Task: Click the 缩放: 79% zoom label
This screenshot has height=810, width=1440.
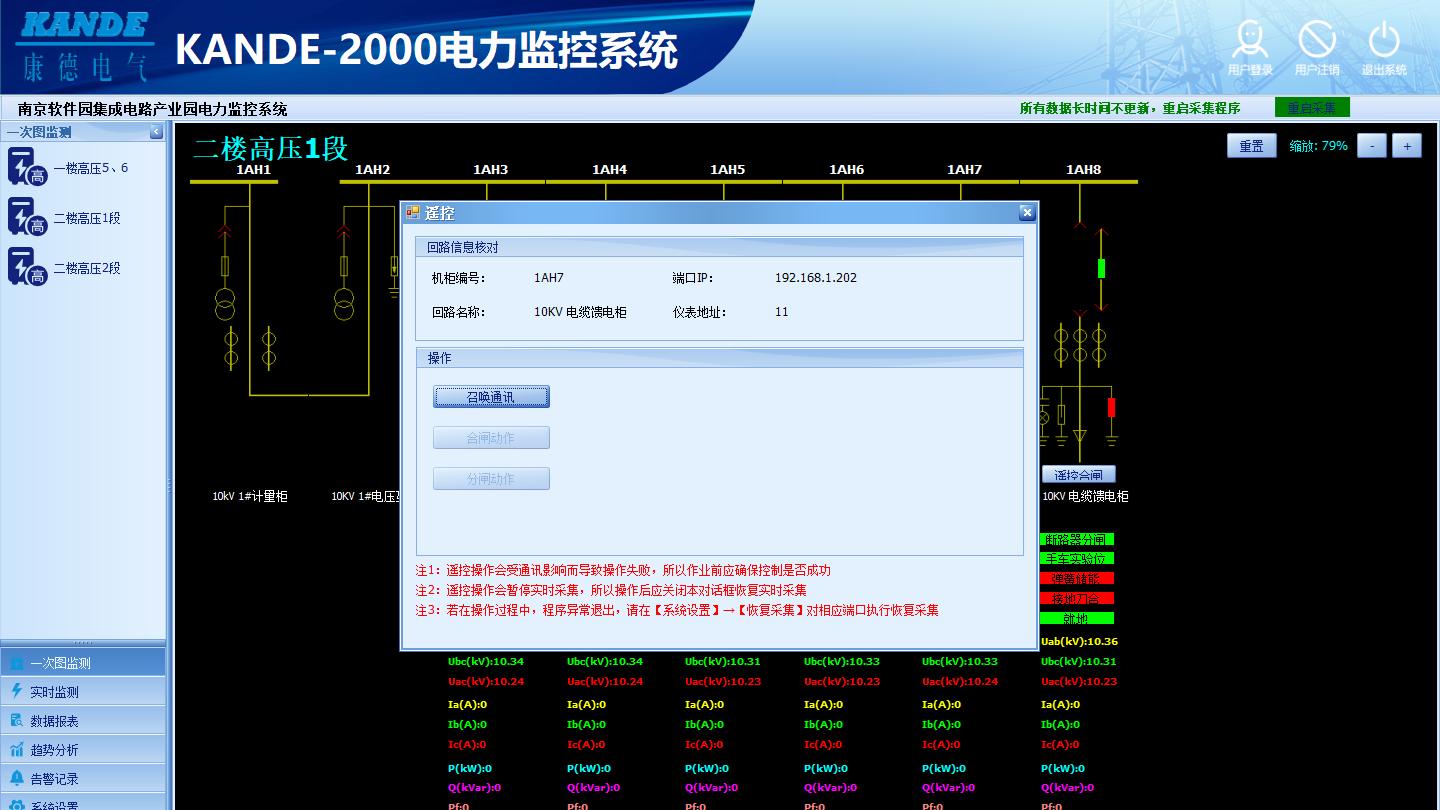Action: point(1318,146)
